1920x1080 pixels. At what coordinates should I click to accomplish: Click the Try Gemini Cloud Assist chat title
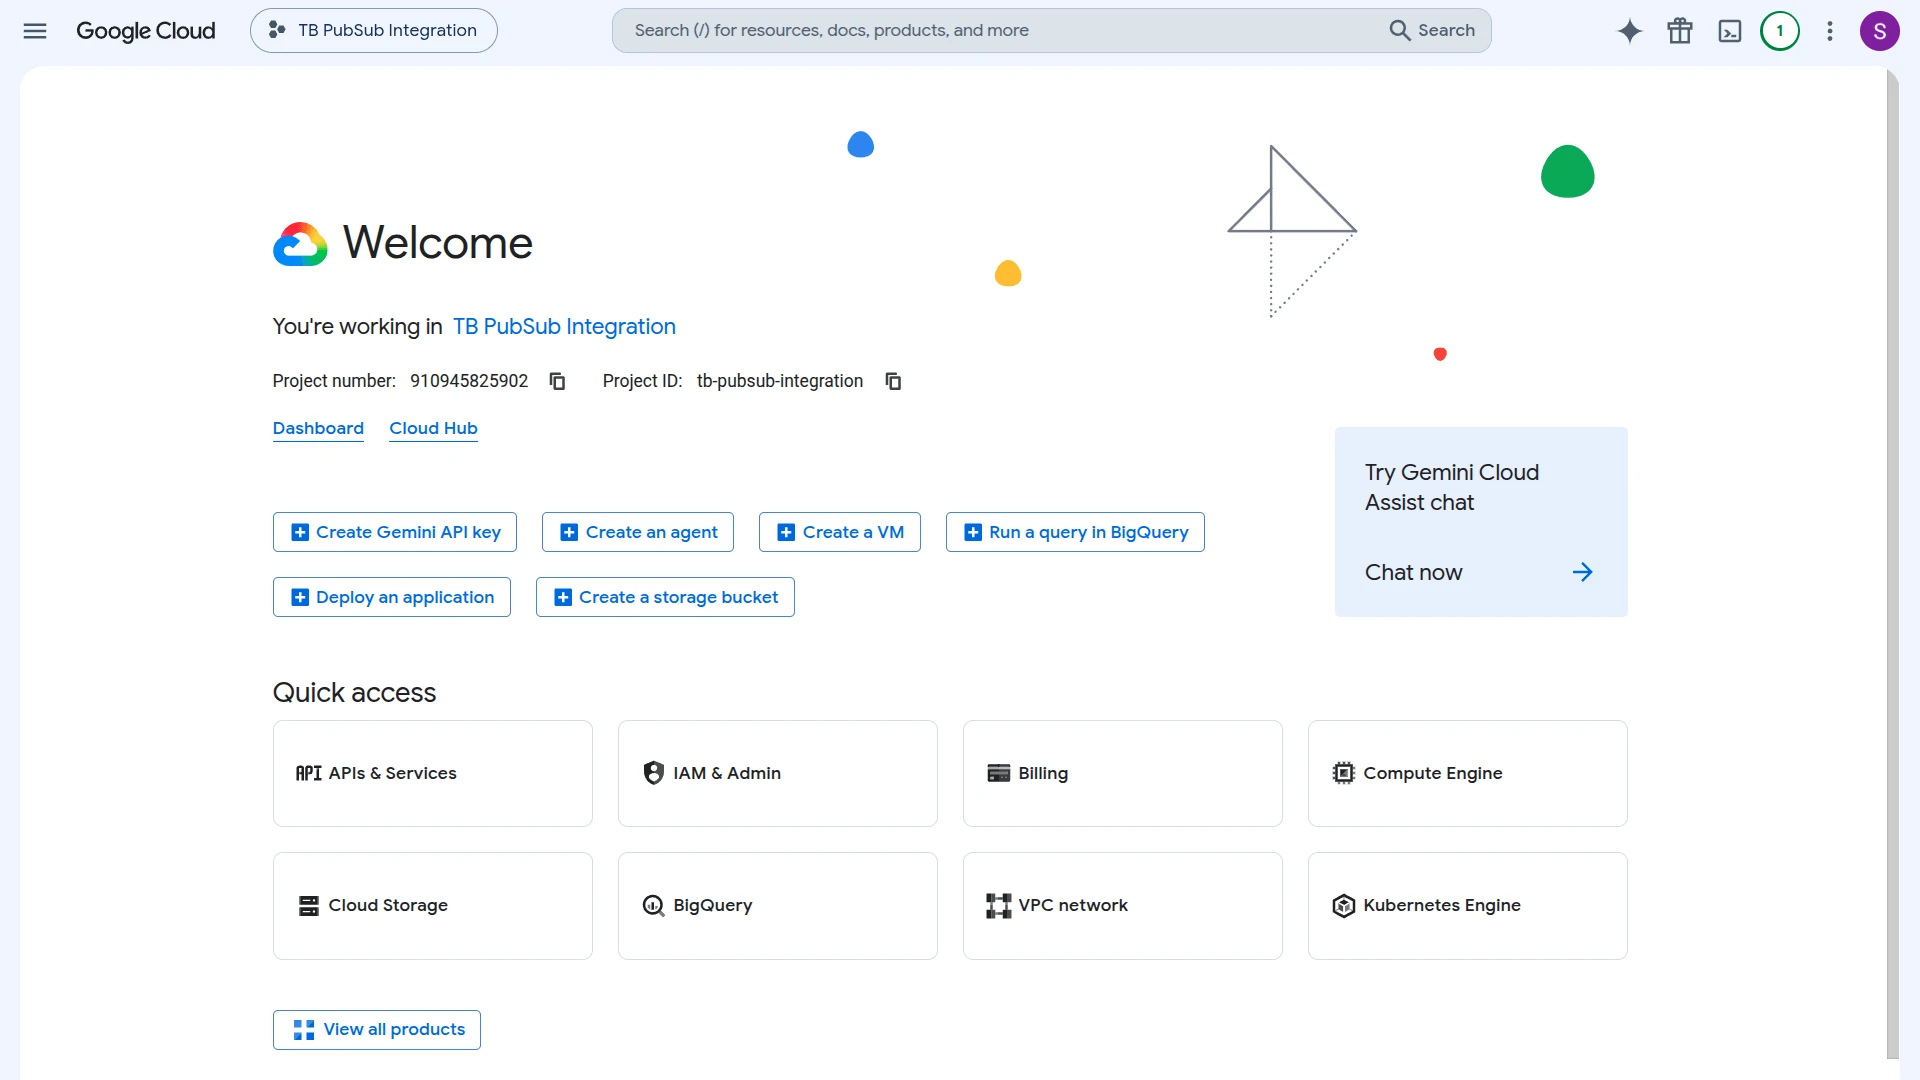(1452, 487)
